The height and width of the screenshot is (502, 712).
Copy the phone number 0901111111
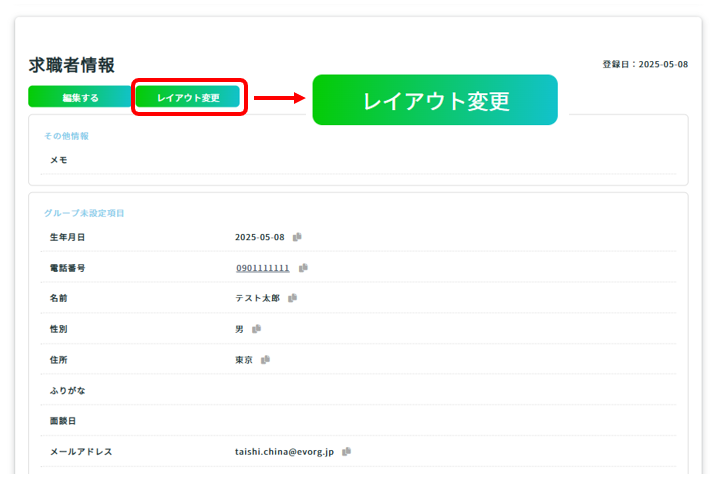303,268
